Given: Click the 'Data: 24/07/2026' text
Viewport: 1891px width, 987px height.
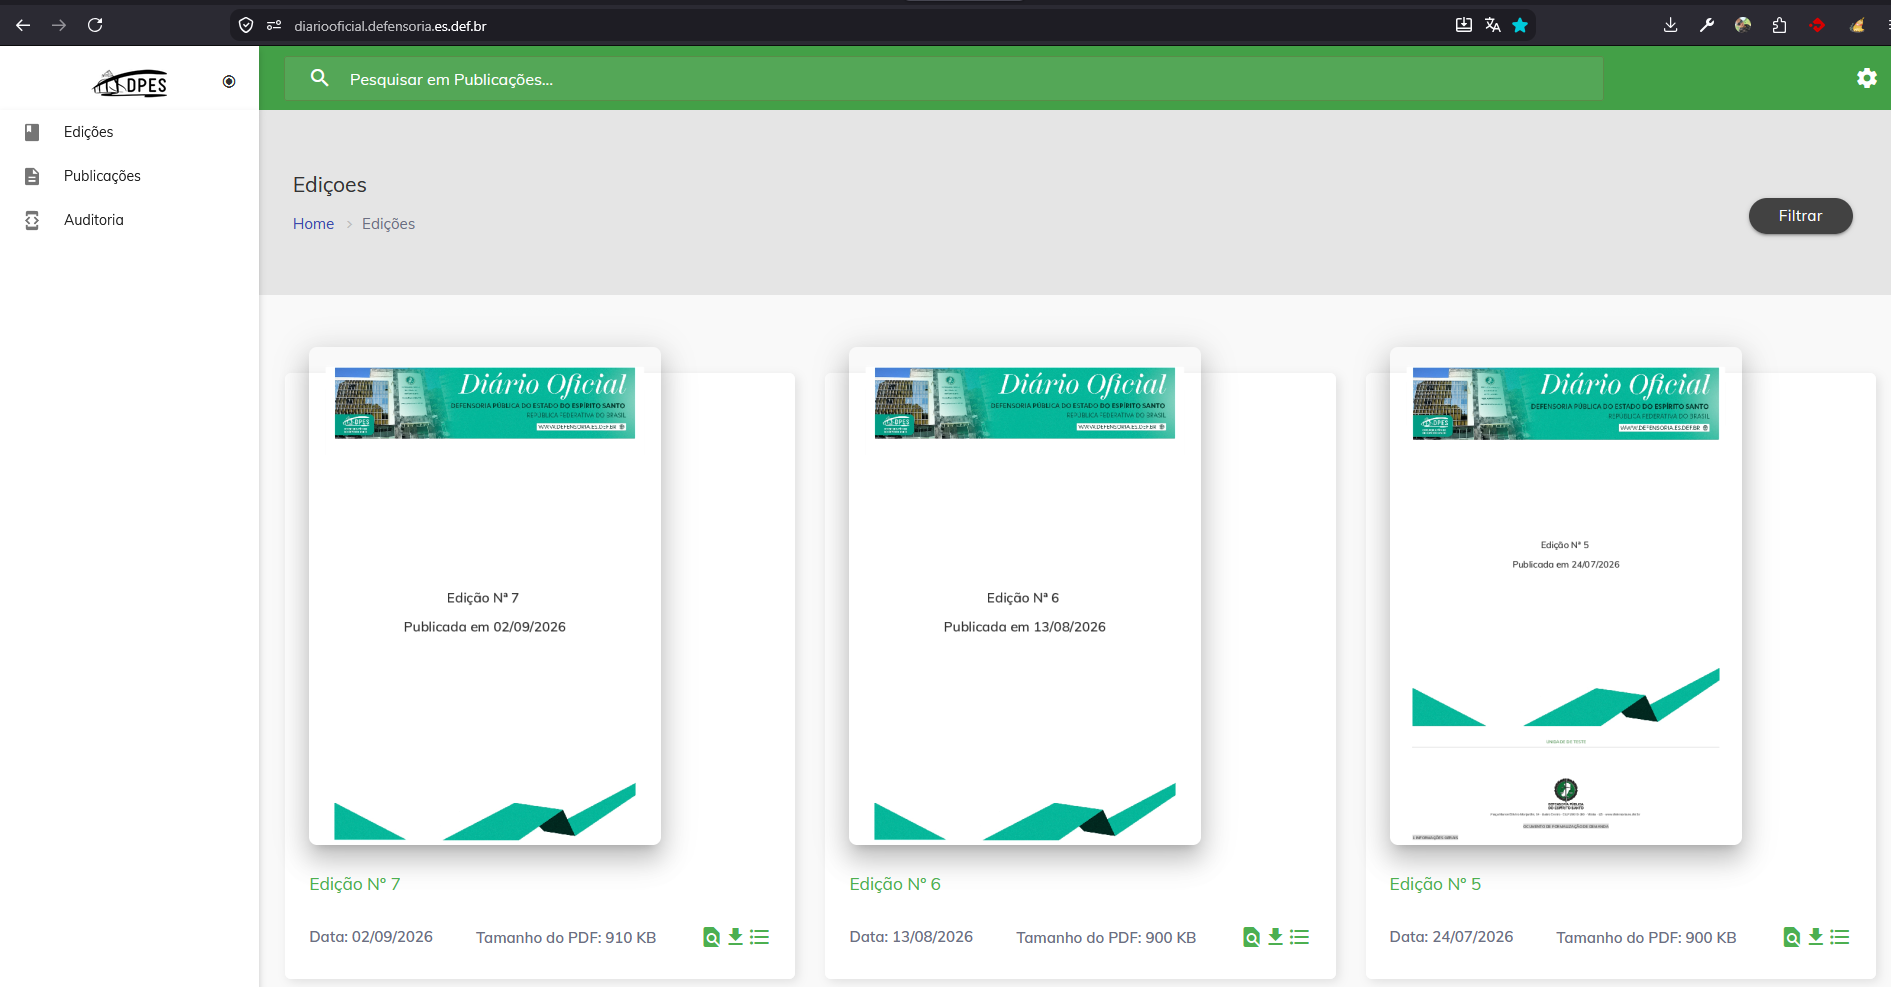Looking at the screenshot, I should [x=1451, y=937].
